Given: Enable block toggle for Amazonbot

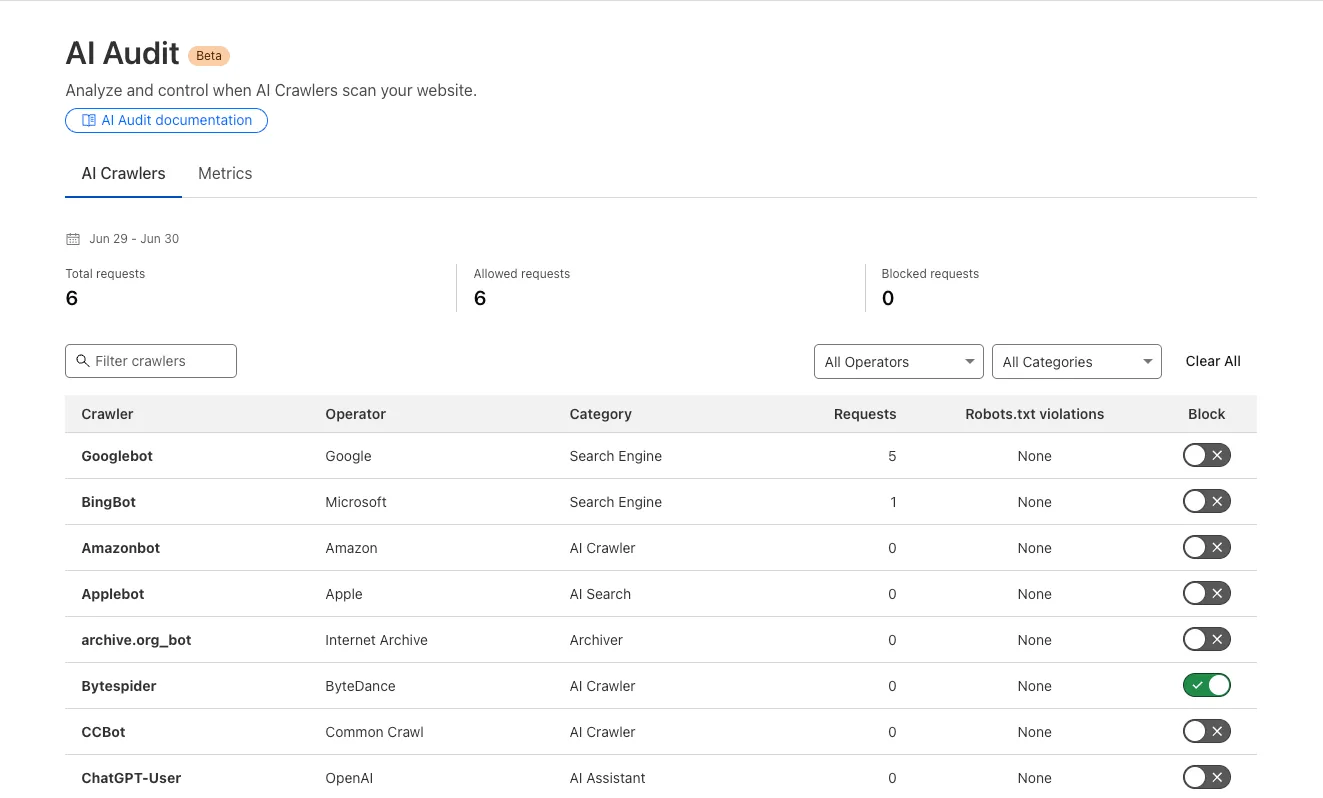Looking at the screenshot, I should [1206, 548].
